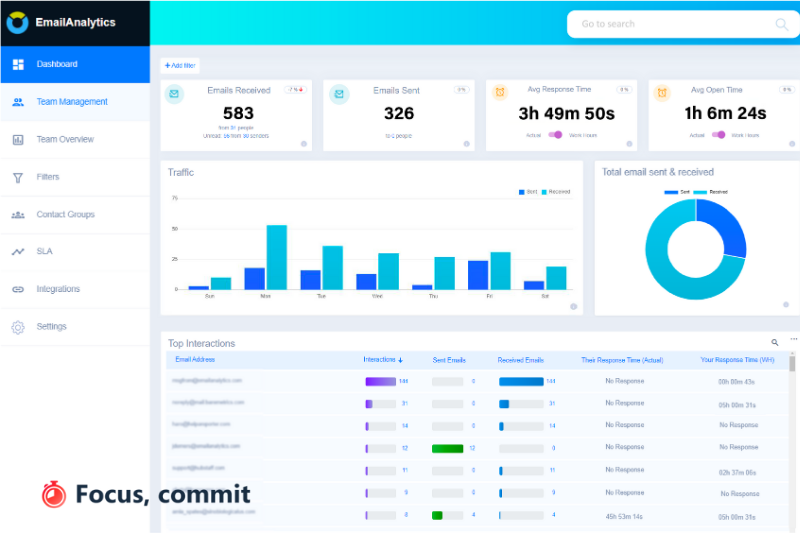Viewport: 800px width, 533px height.
Task: Click the 326 Emails Sent value
Action: click(x=399, y=113)
